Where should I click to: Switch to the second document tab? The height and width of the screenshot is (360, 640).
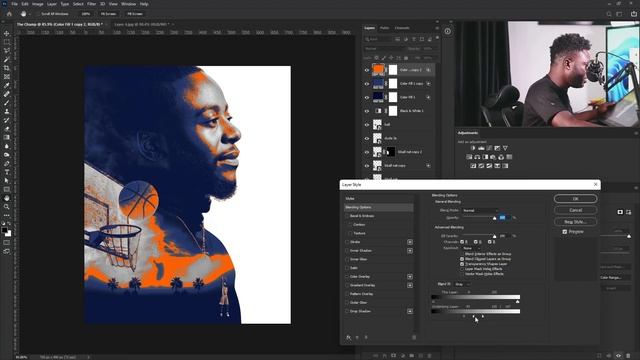[142, 24]
